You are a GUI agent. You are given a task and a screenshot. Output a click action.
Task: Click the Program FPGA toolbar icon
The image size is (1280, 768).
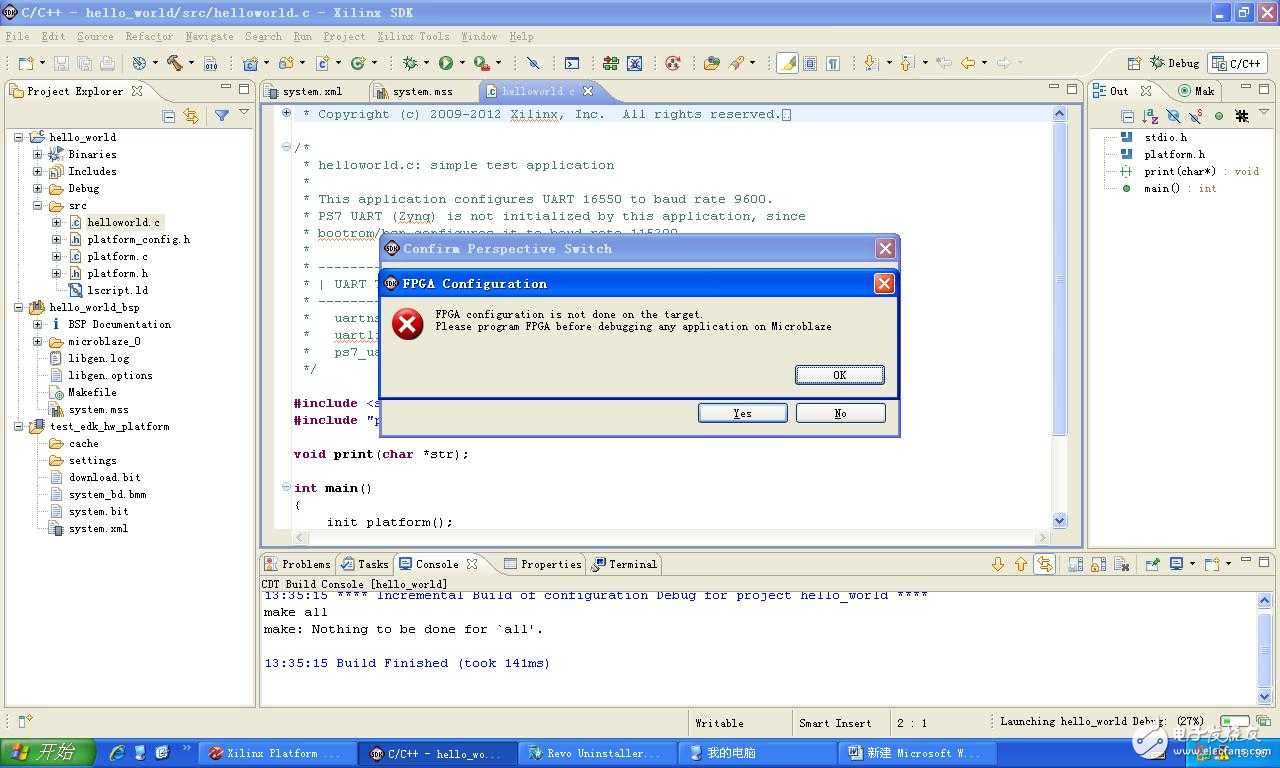[x=610, y=63]
